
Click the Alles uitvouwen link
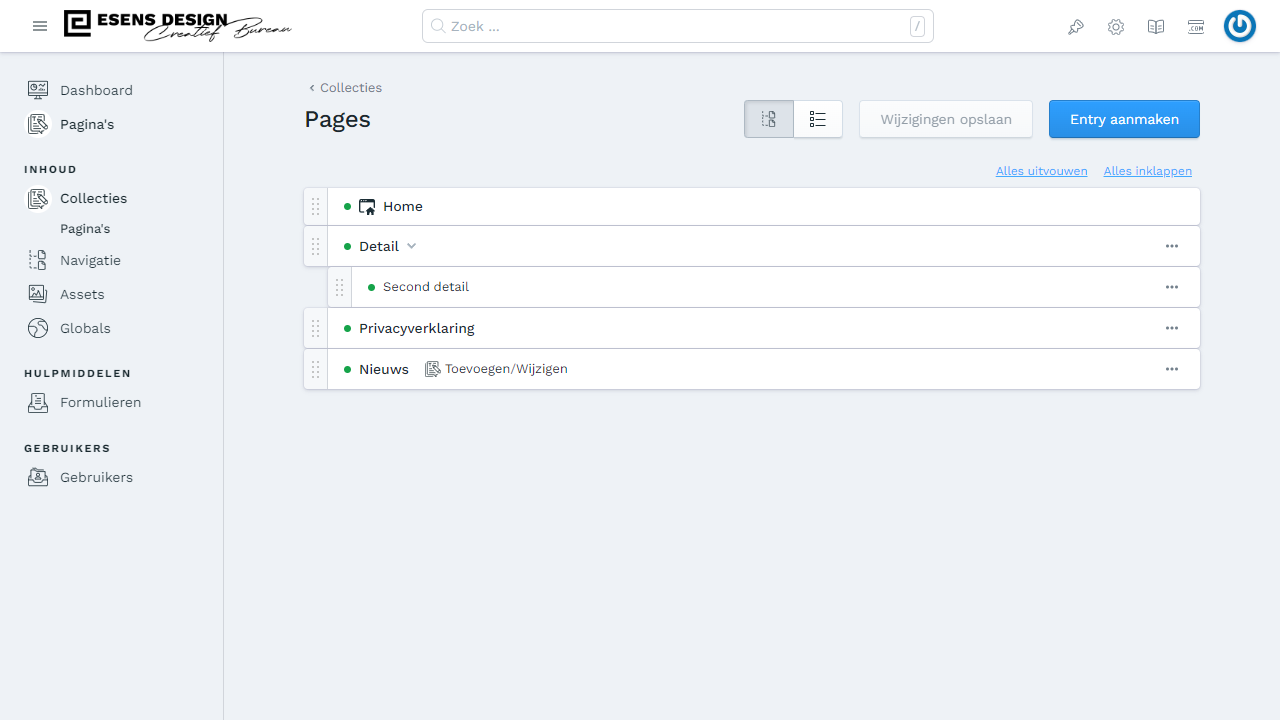click(1041, 171)
